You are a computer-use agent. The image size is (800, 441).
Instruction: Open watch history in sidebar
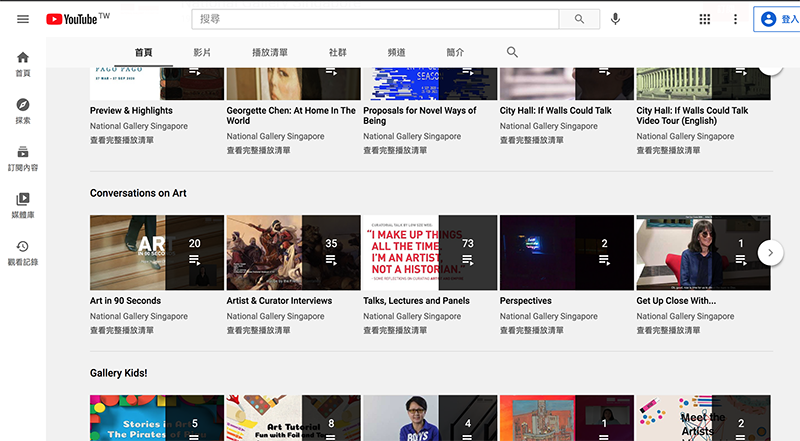pos(23,252)
